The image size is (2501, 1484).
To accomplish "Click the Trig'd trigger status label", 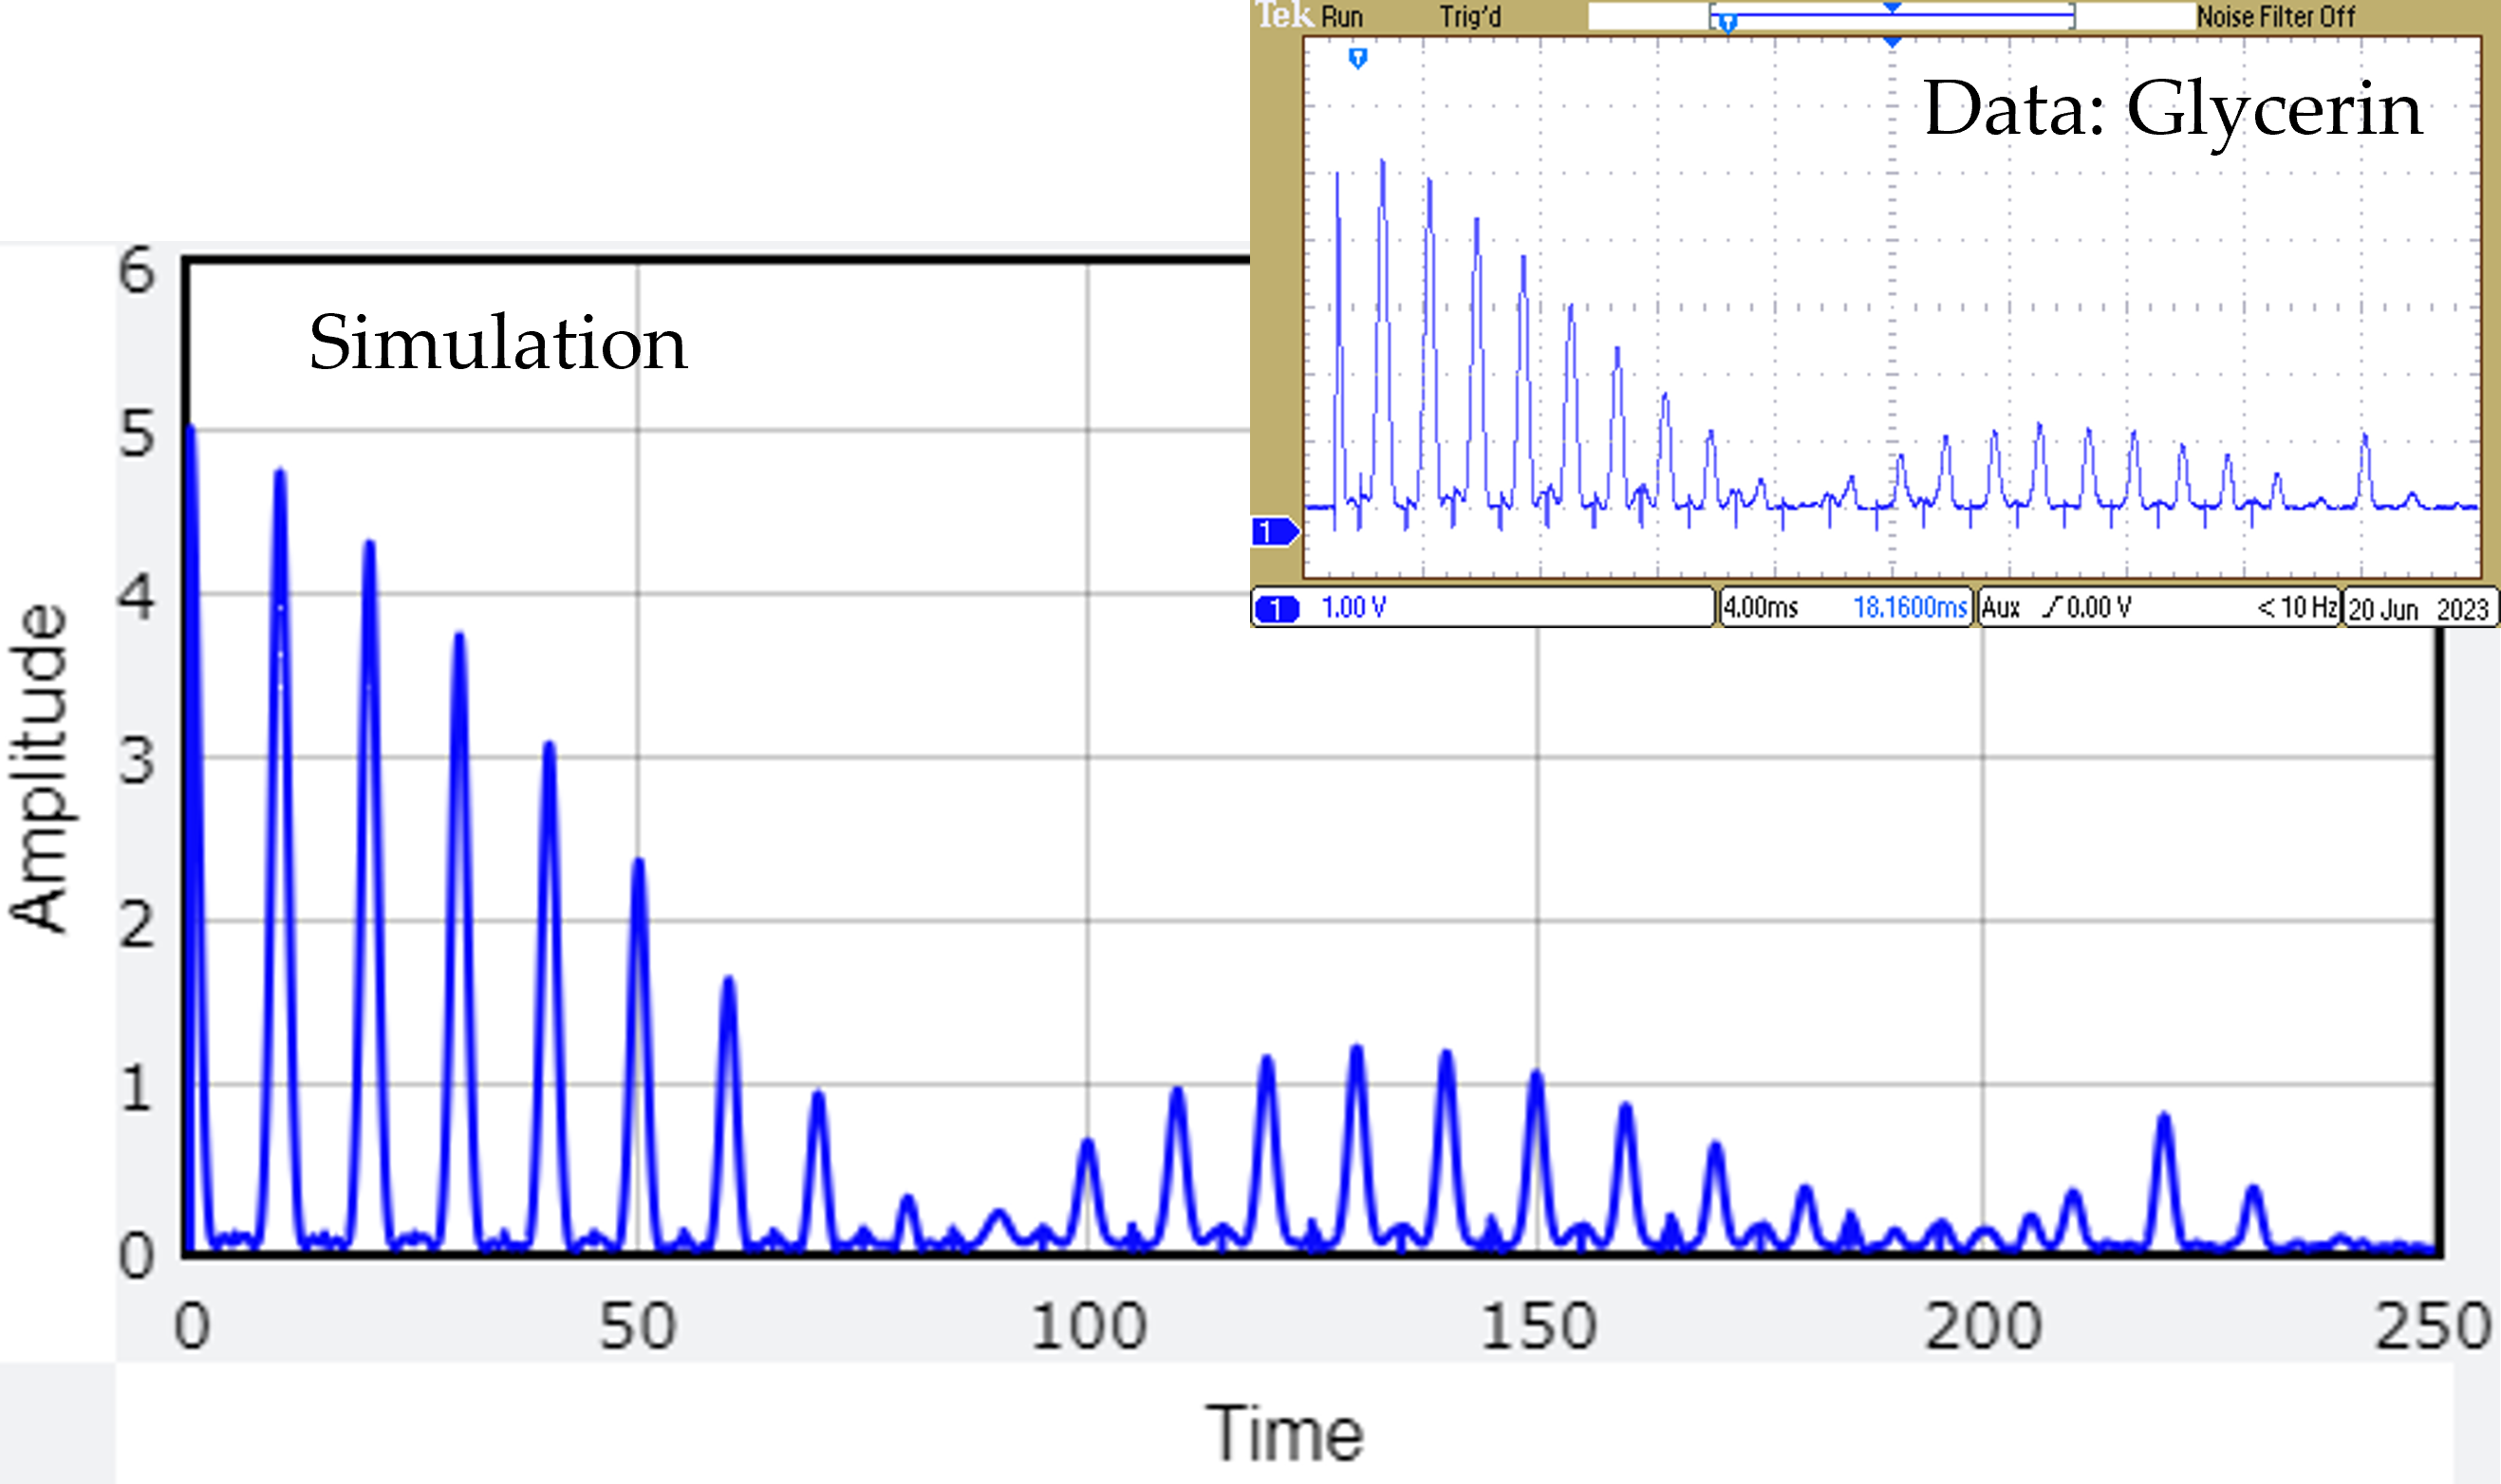I will pyautogui.click(x=1470, y=17).
